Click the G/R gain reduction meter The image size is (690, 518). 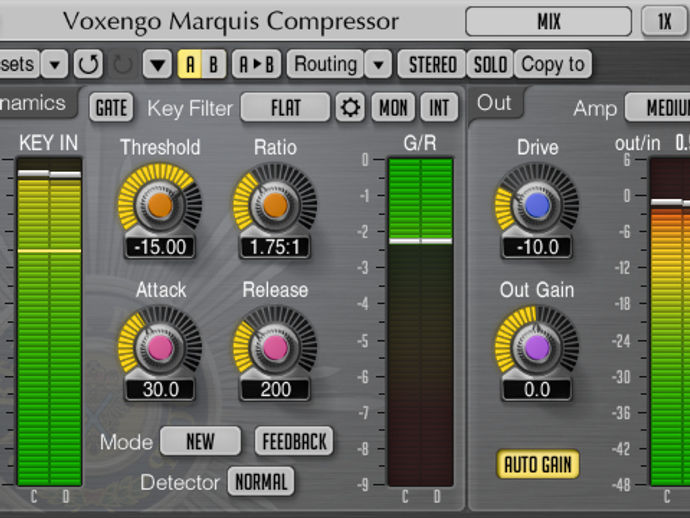[421, 322]
